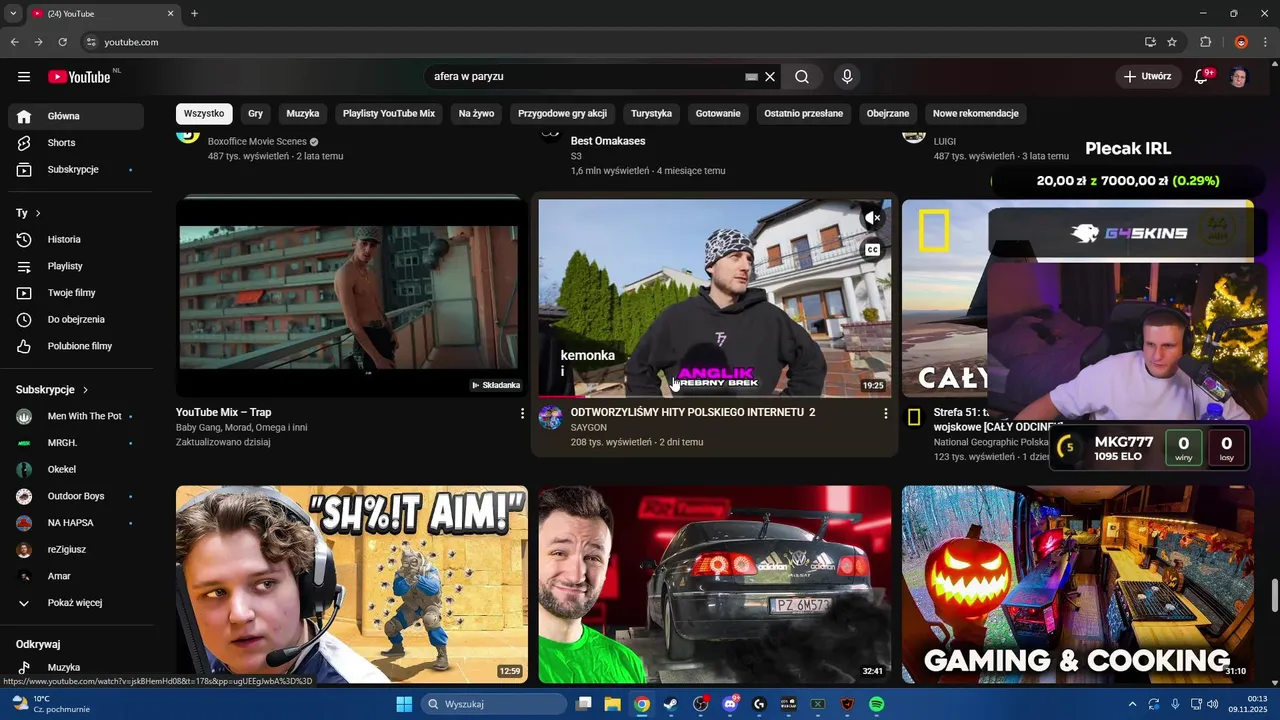
Task: Open a new browser tab
Action: [x=194, y=14]
